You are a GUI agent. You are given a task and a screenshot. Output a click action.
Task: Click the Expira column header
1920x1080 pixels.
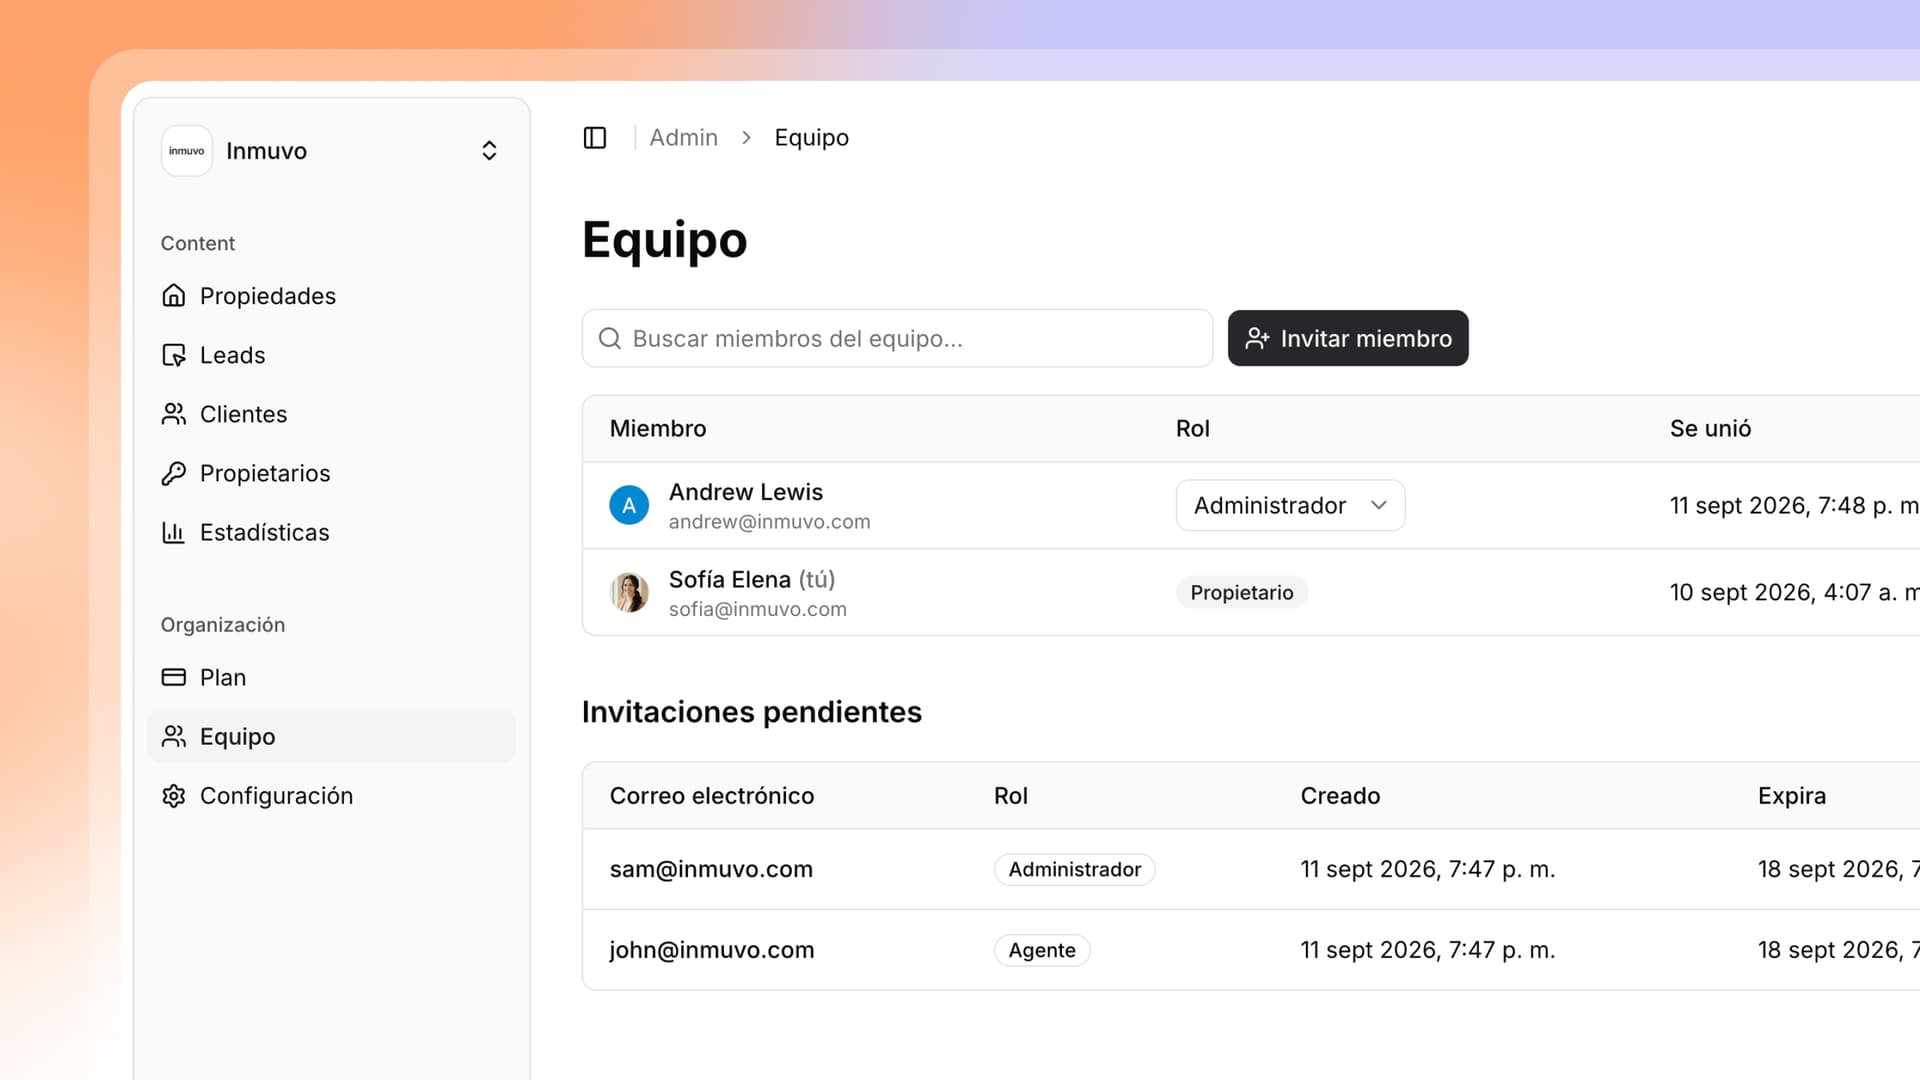coord(1792,796)
